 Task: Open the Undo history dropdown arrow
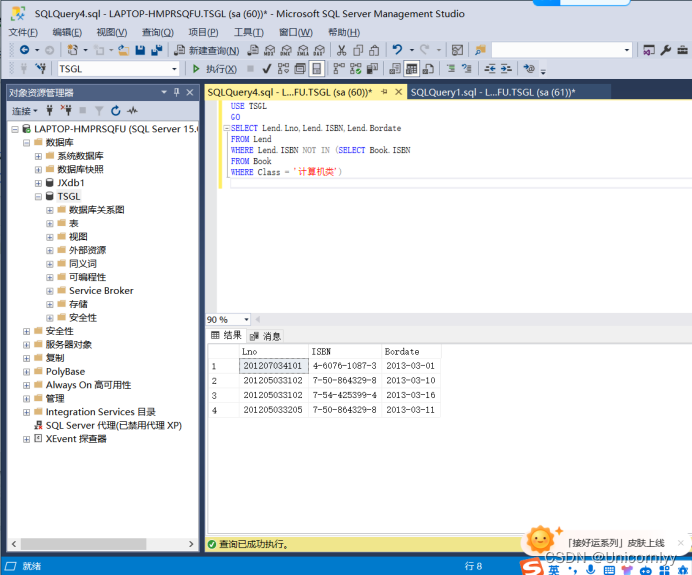click(x=412, y=50)
